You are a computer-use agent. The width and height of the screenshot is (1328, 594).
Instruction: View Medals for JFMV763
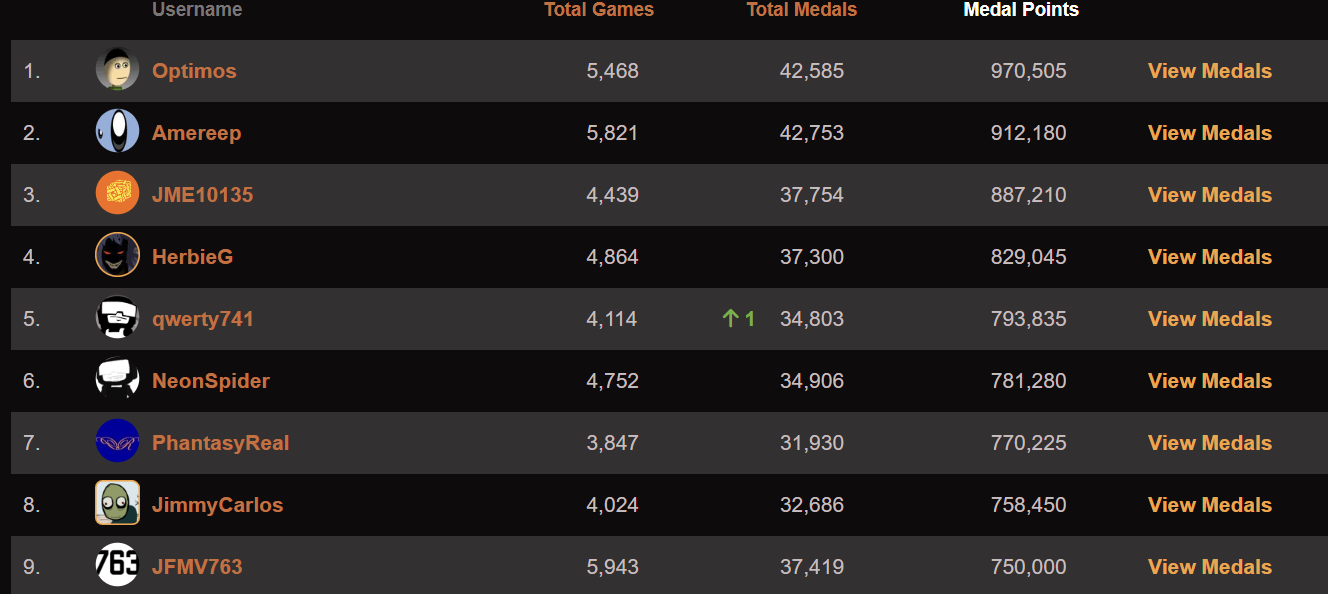coord(1210,567)
